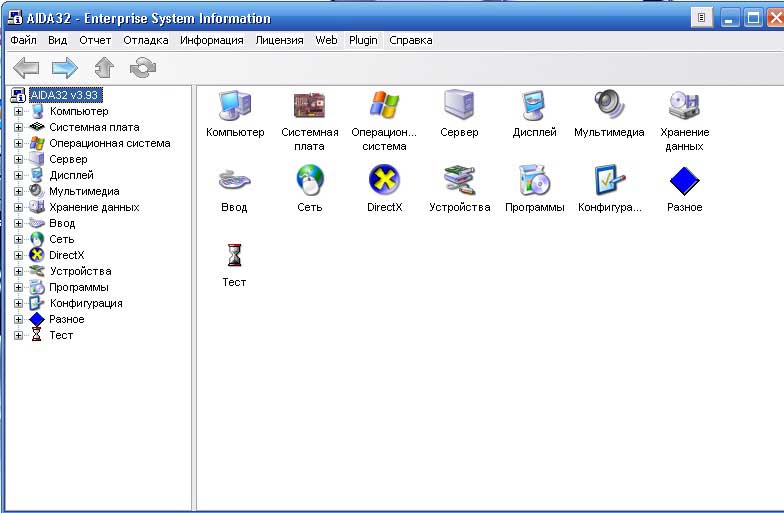Select Компьютер in the left tree
Screen dimensions: 784x513
coord(78,112)
